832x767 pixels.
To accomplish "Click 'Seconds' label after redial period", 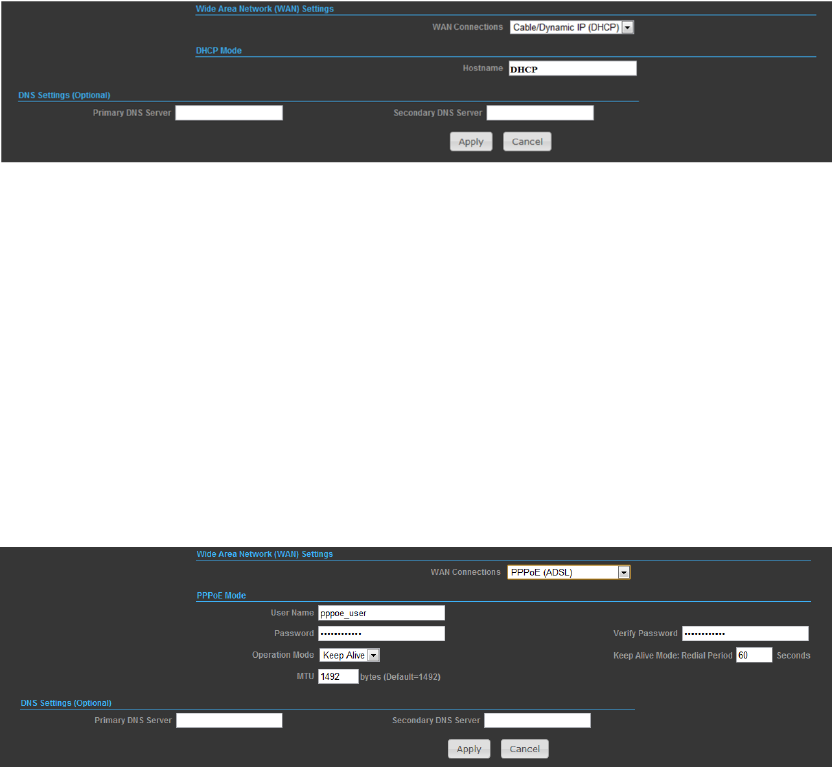I will [x=793, y=656].
